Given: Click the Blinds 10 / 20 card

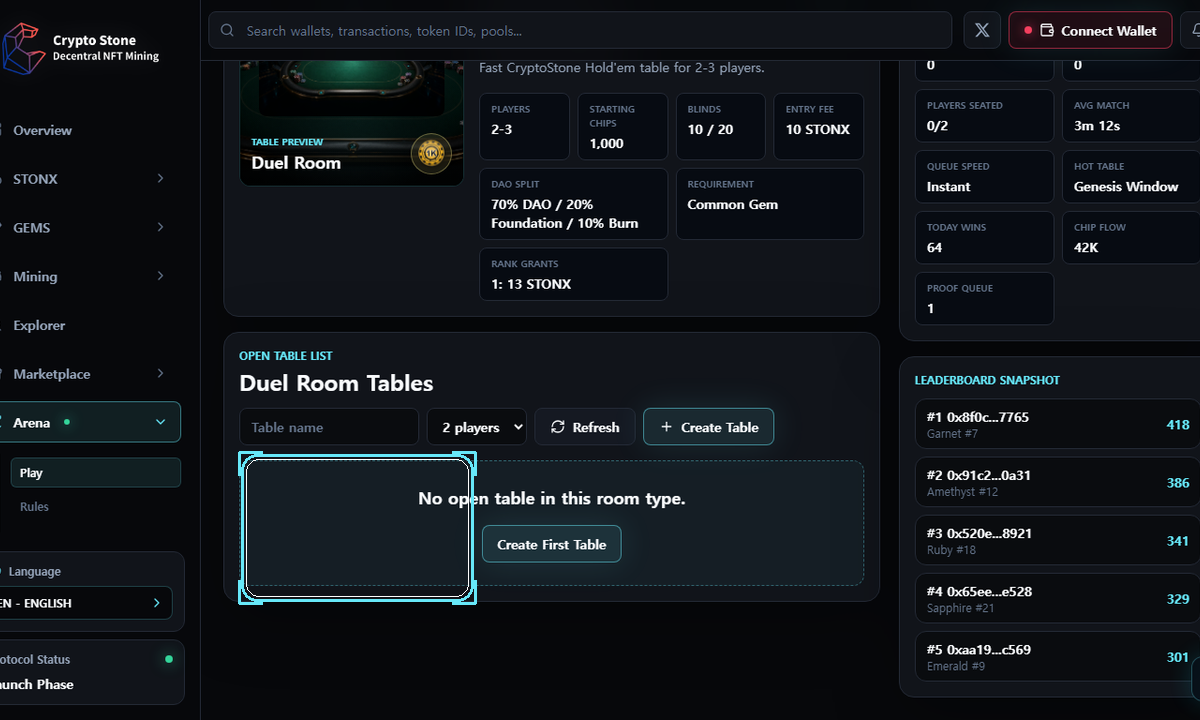Looking at the screenshot, I should point(720,126).
